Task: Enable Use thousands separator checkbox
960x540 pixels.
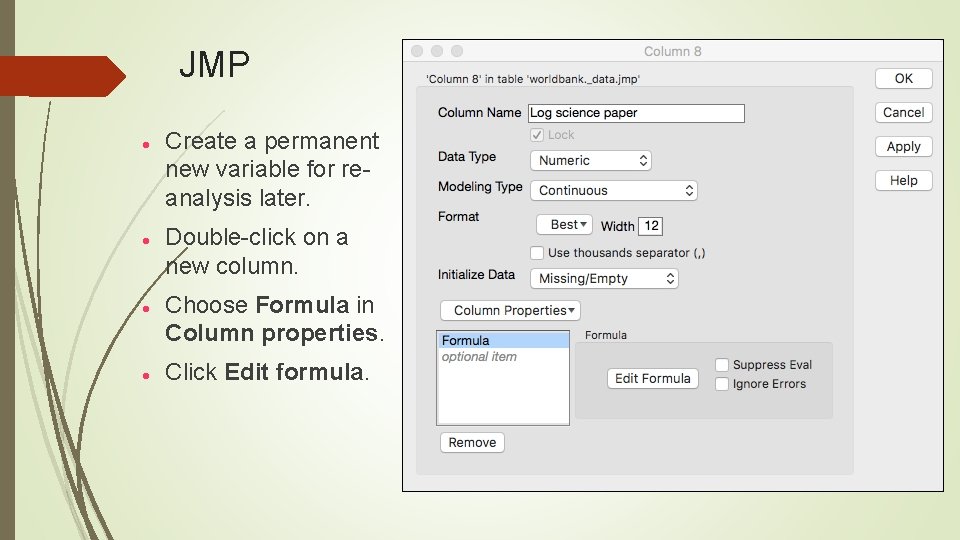Action: click(x=537, y=253)
